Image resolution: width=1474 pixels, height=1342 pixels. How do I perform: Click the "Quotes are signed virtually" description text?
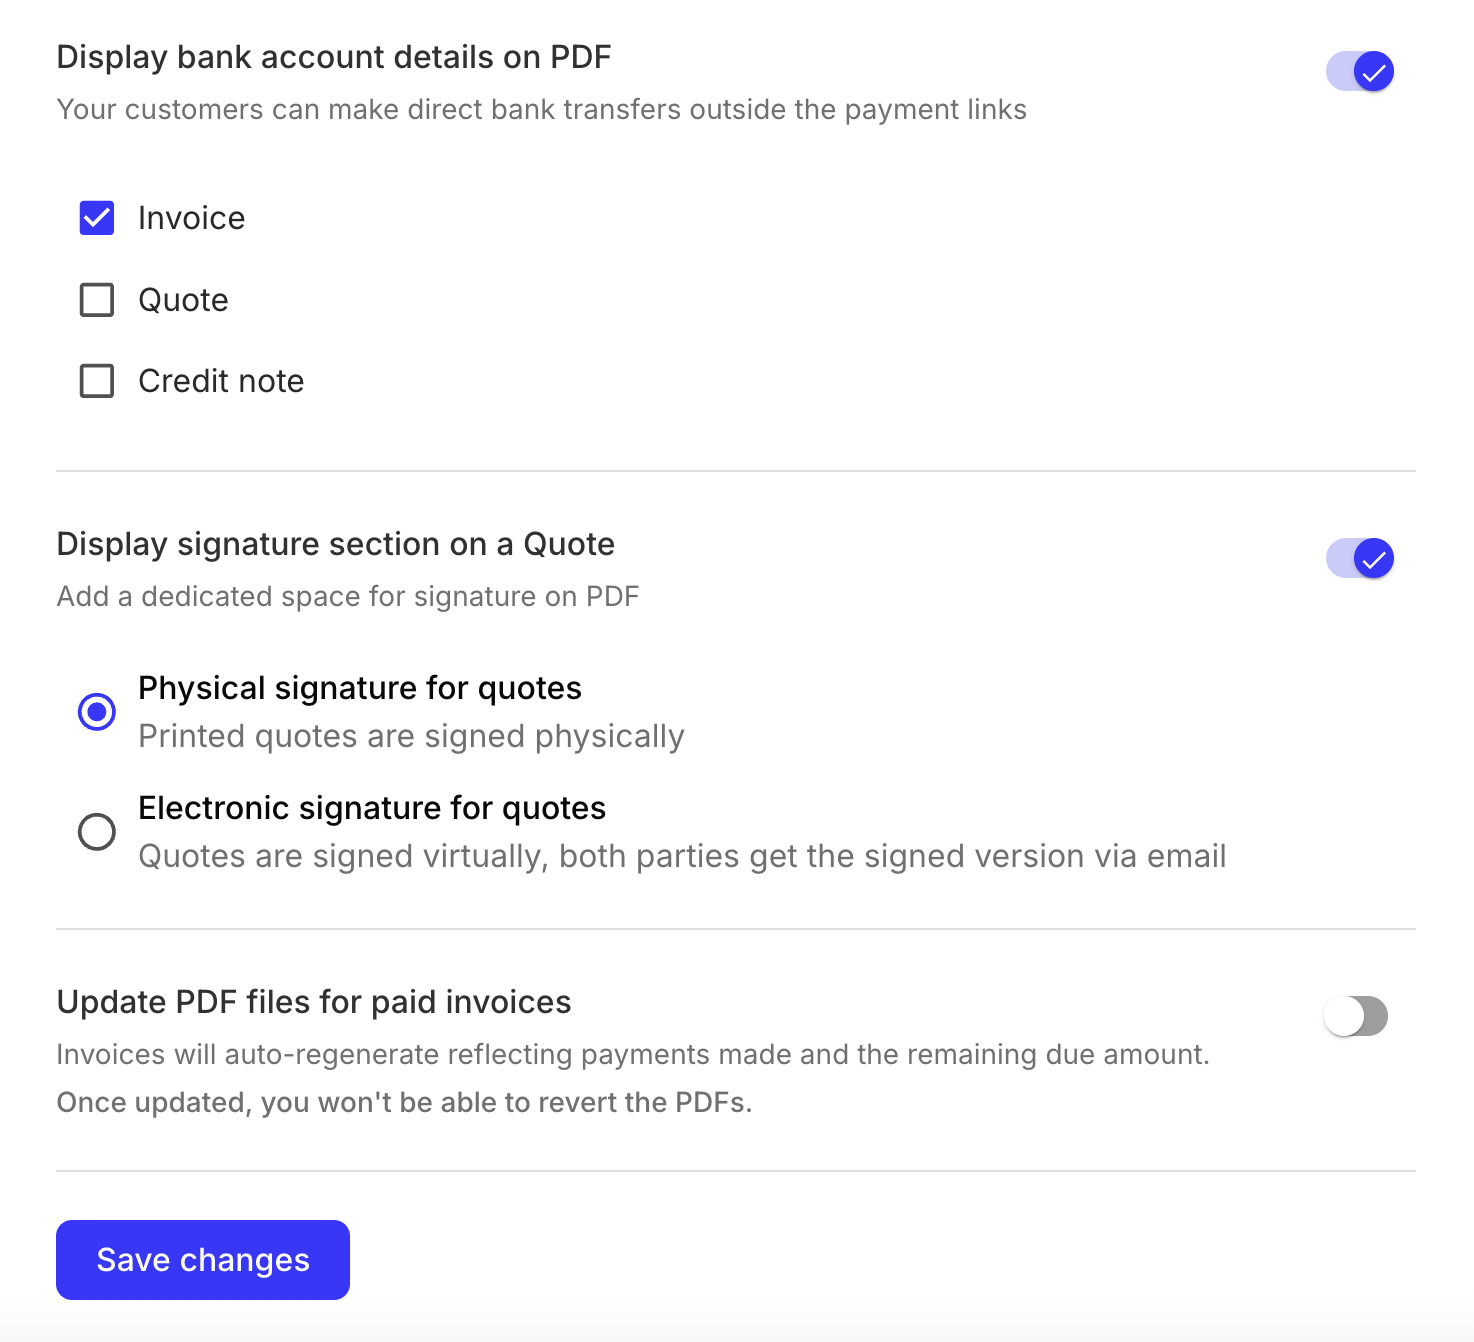[x=682, y=856]
